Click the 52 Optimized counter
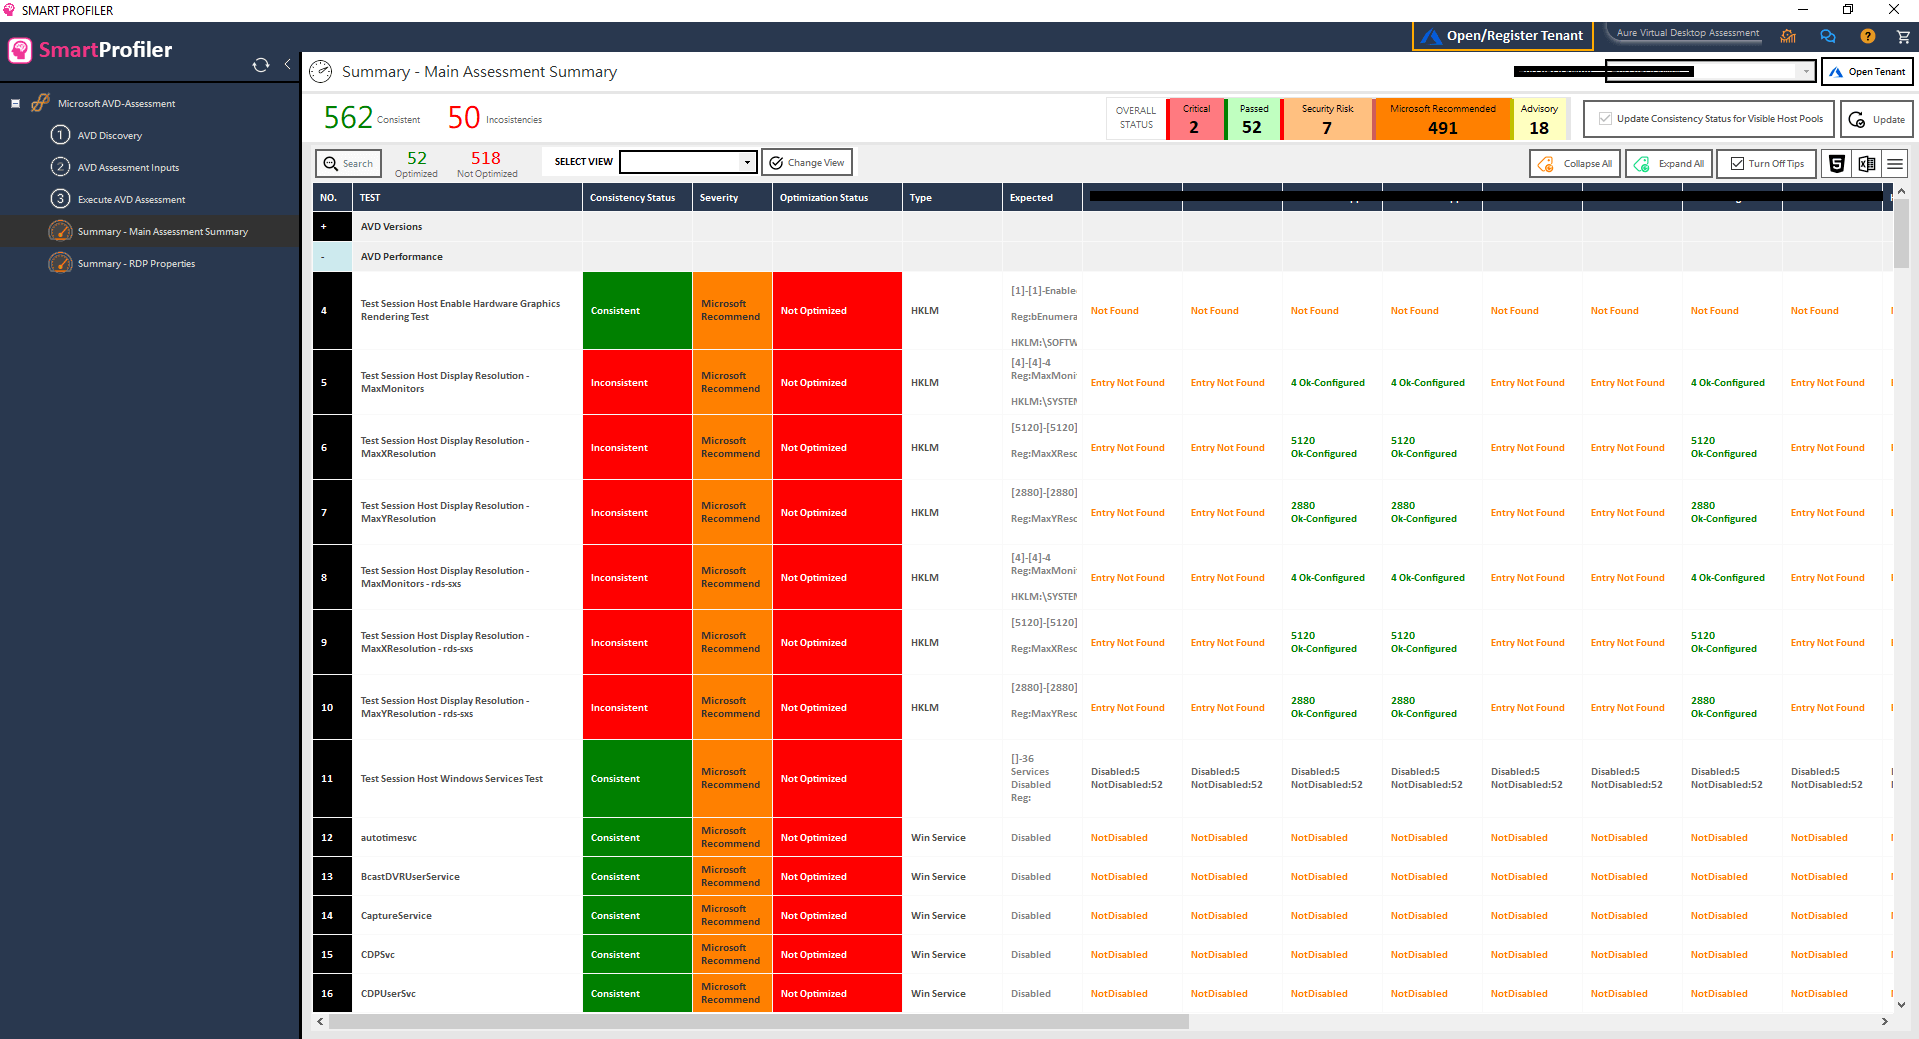 [x=416, y=163]
